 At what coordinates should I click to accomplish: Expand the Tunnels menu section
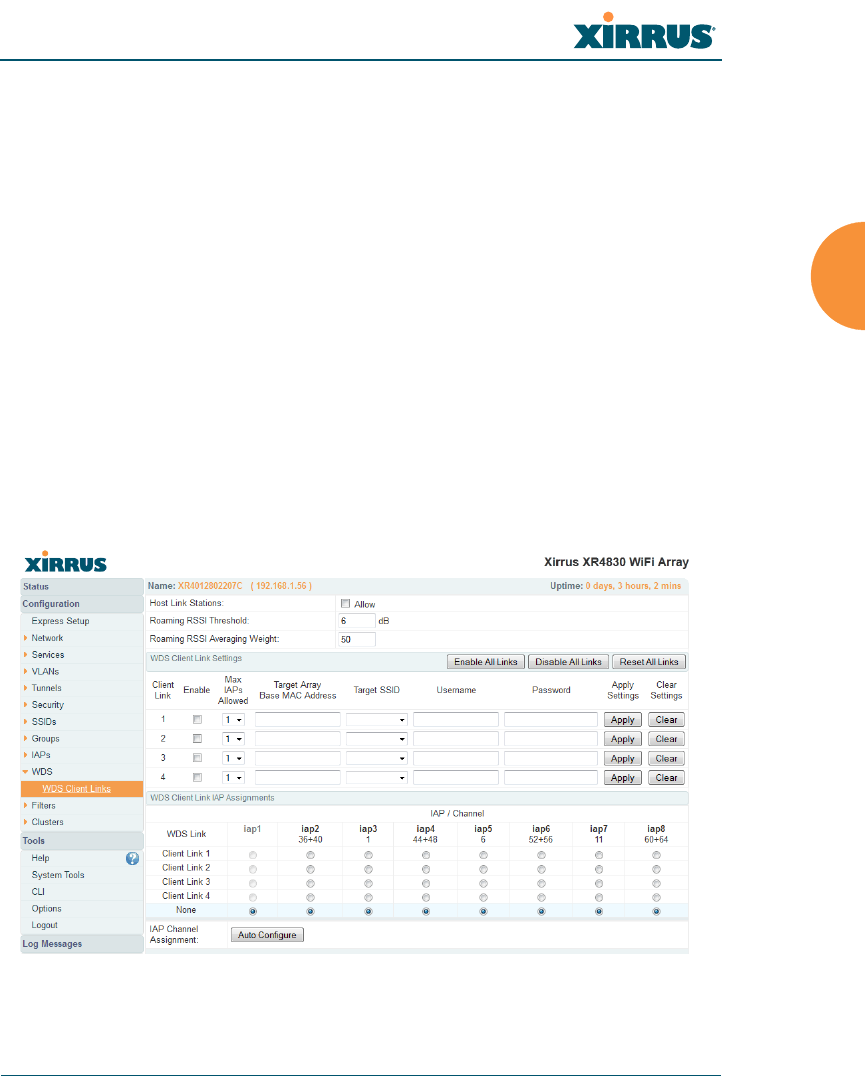click(x=46, y=688)
